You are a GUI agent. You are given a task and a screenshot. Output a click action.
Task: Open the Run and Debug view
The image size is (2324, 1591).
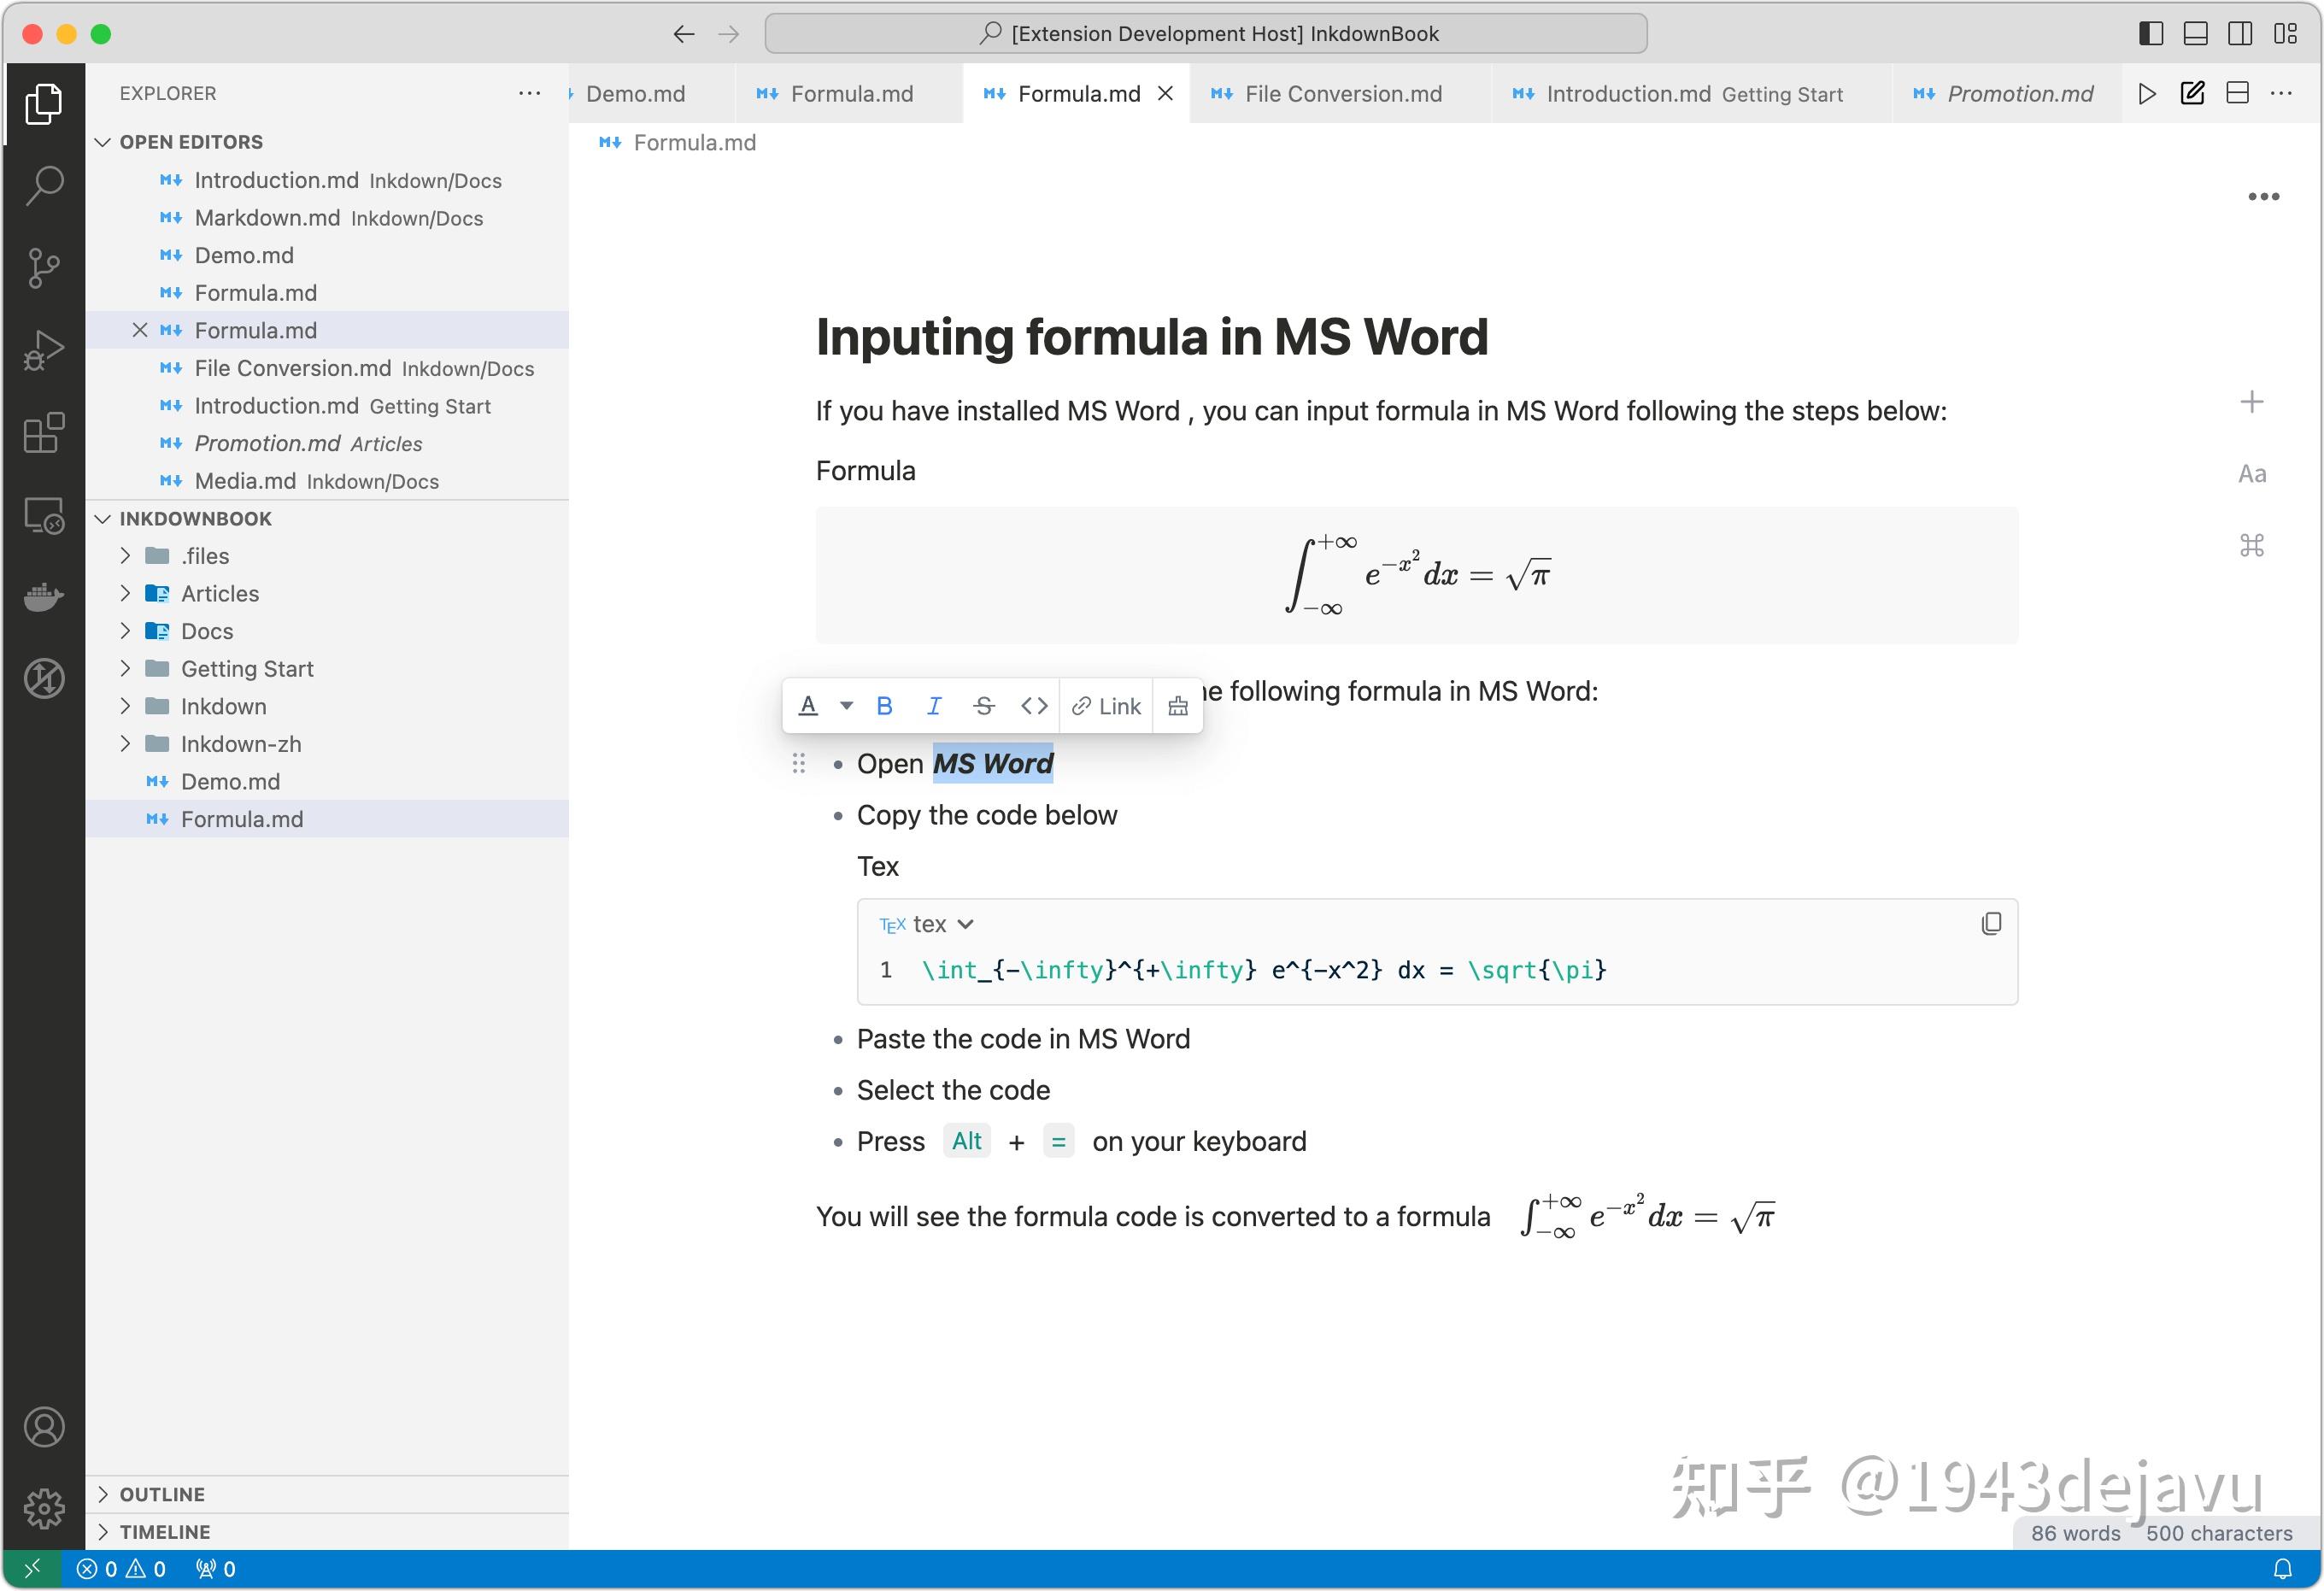point(44,349)
